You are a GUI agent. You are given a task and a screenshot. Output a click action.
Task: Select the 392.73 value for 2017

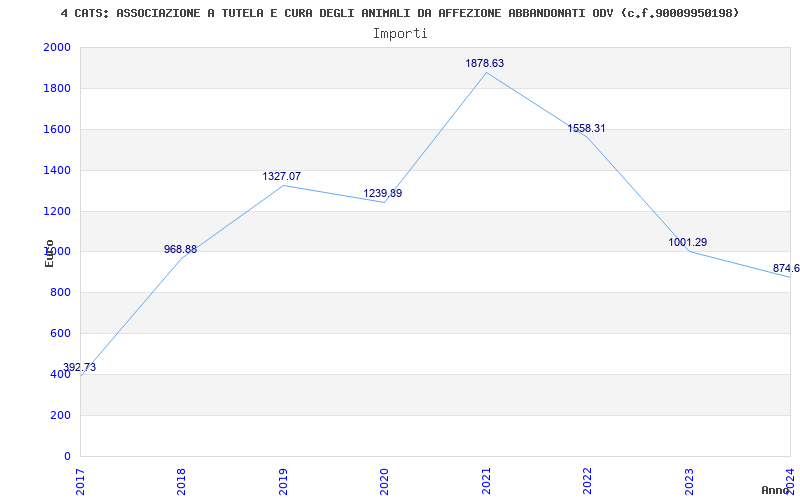point(79,367)
